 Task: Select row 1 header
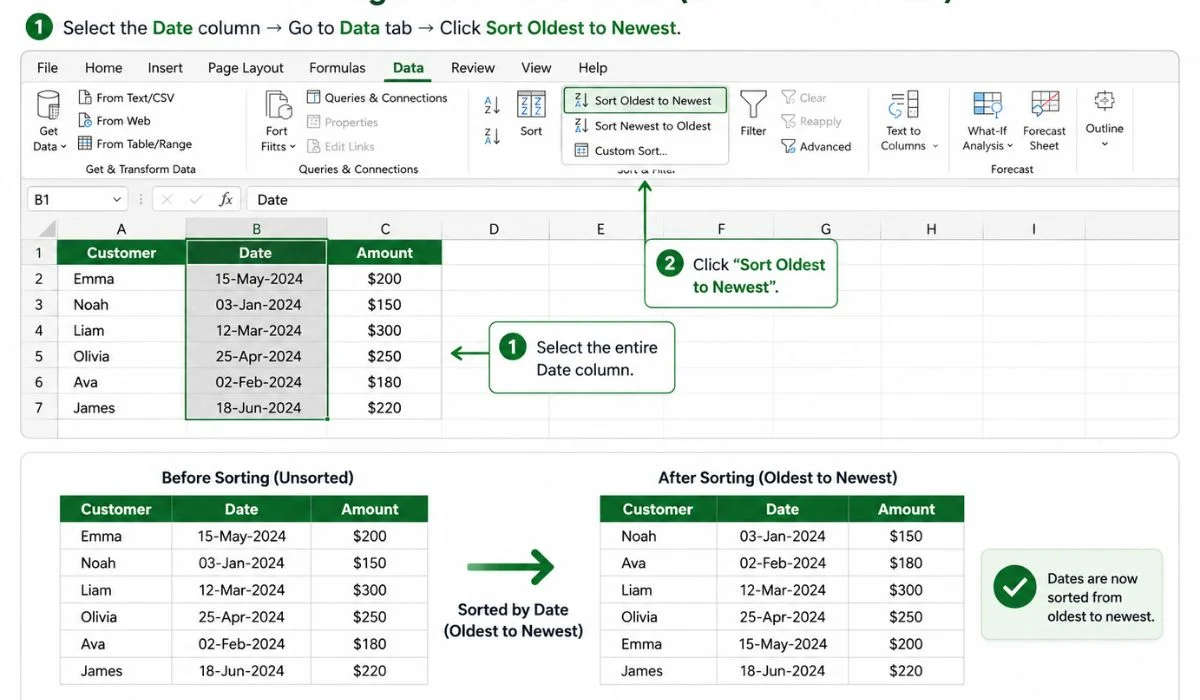pyautogui.click(x=39, y=253)
